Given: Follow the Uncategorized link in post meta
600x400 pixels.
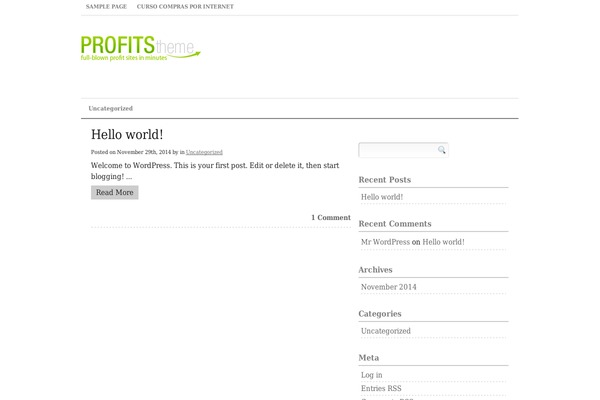Looking at the screenshot, I should pyautogui.click(x=204, y=152).
